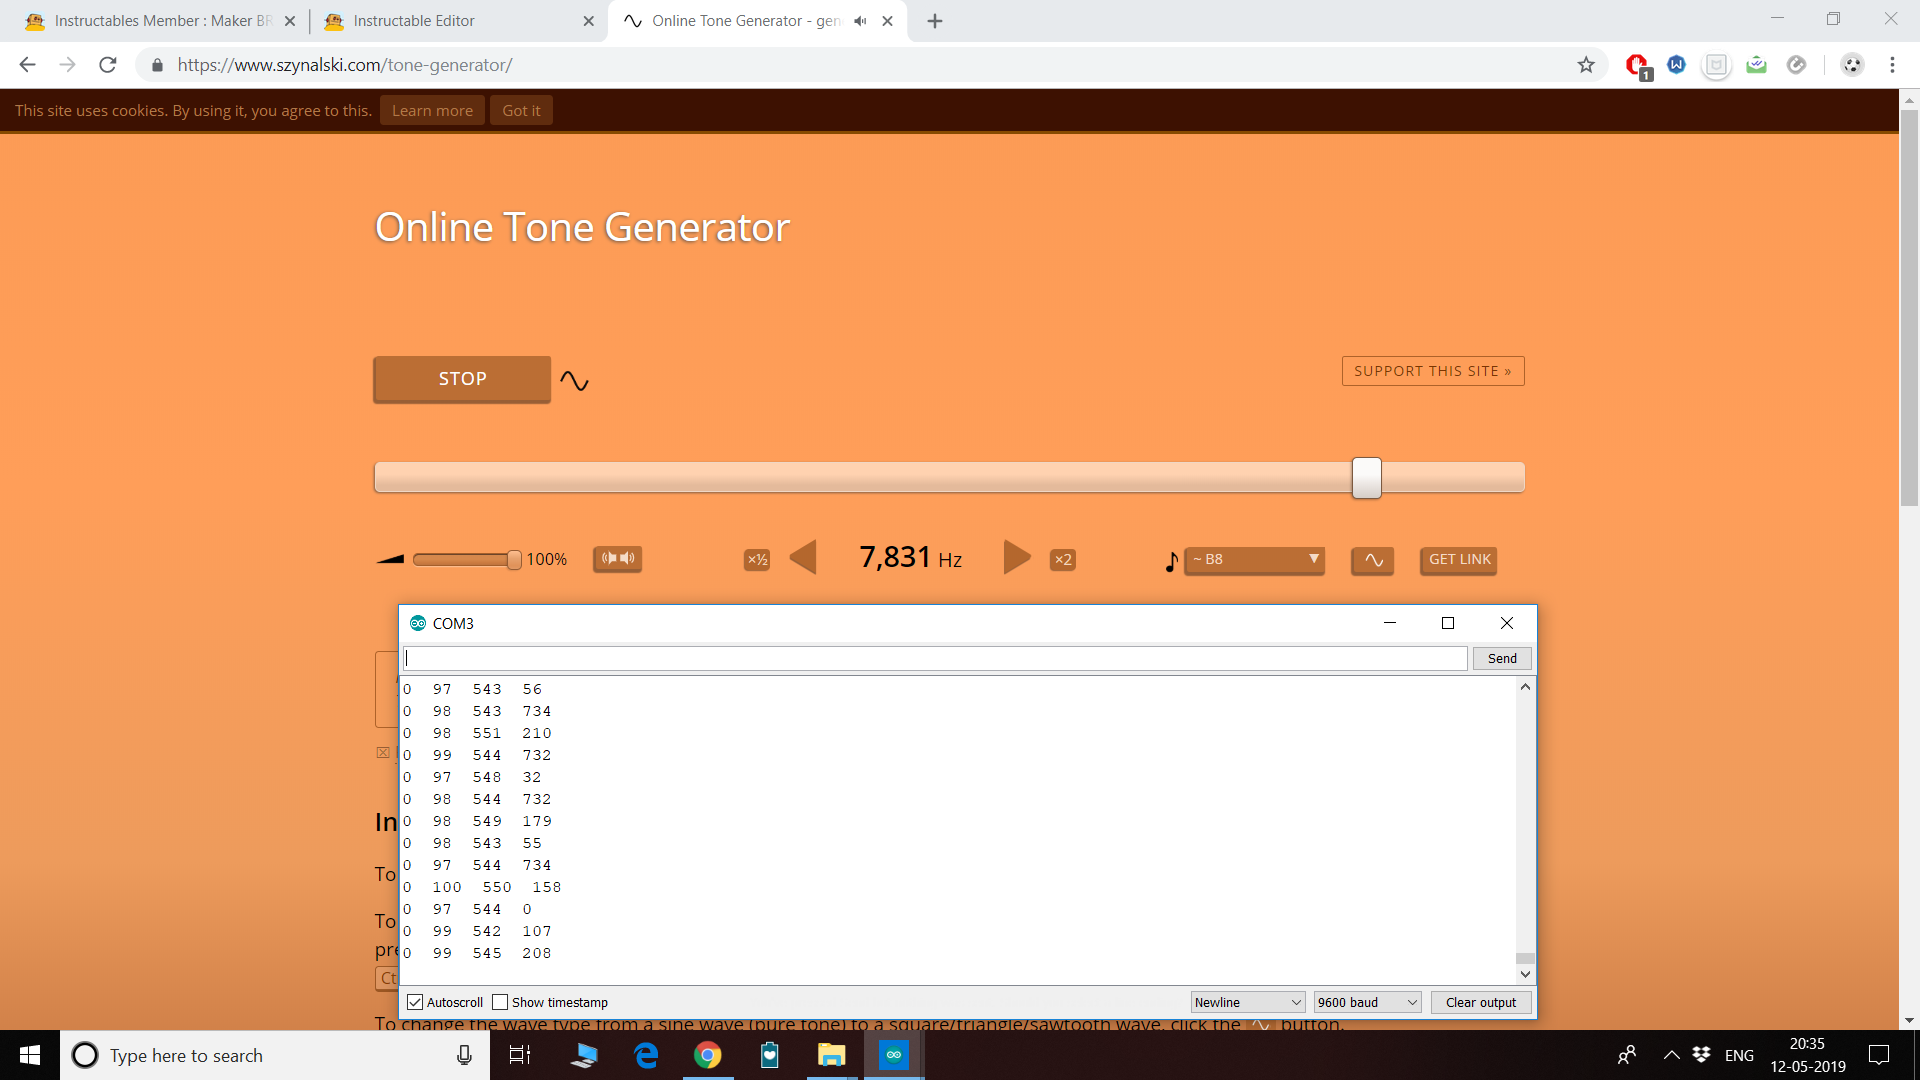Click the Arduino icon in COM3 title bar
Screen dimensions: 1920x1080
click(x=418, y=623)
